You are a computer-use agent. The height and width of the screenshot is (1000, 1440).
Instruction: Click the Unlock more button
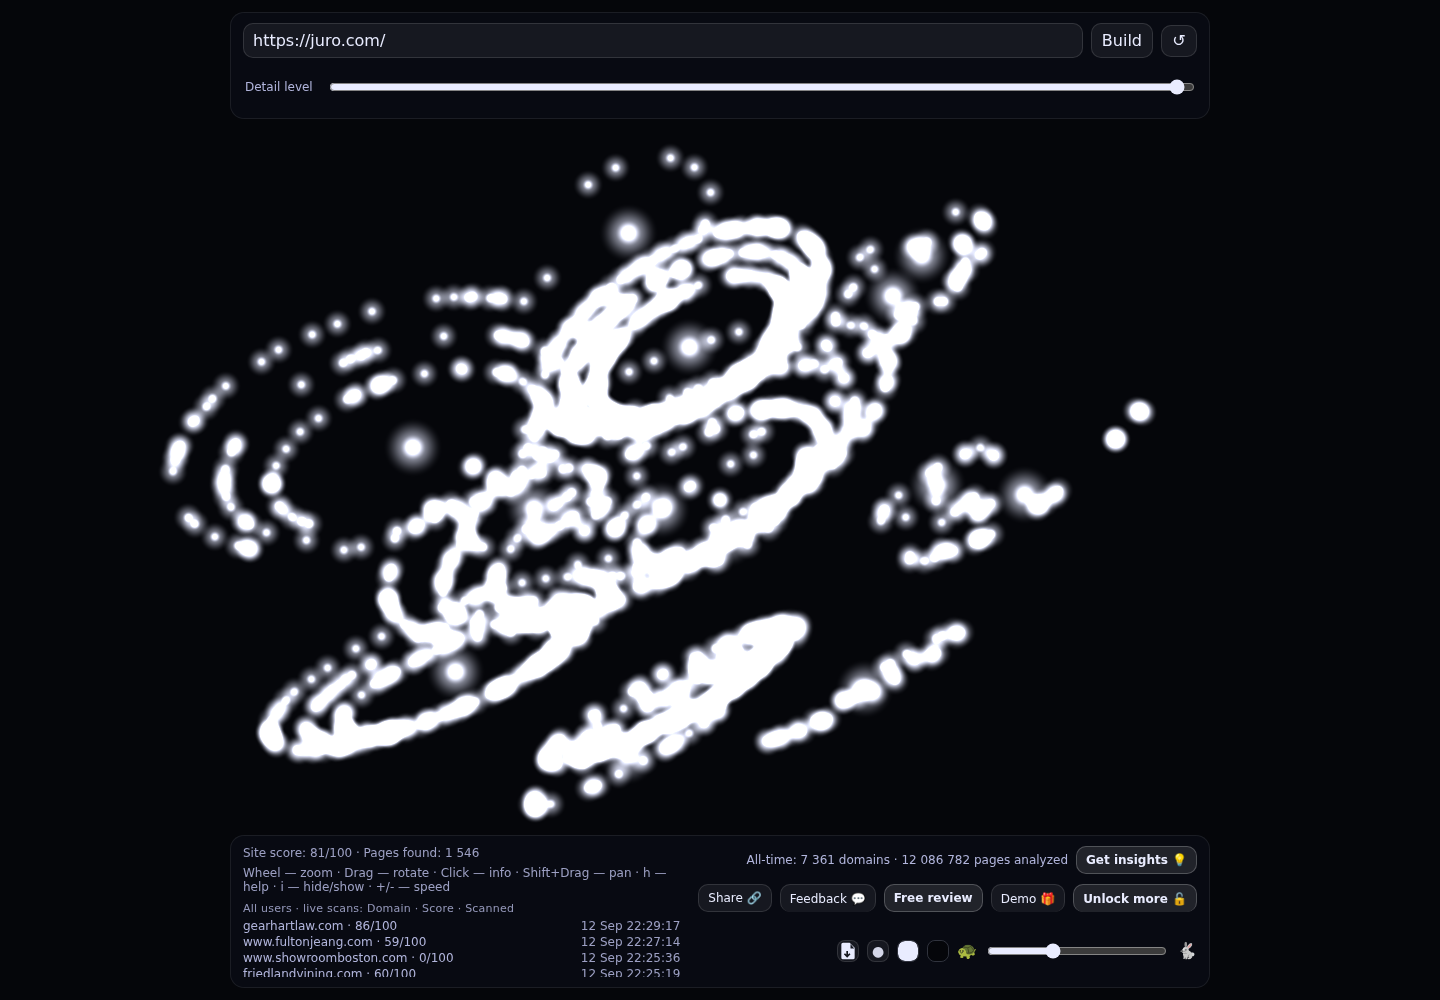click(1135, 898)
